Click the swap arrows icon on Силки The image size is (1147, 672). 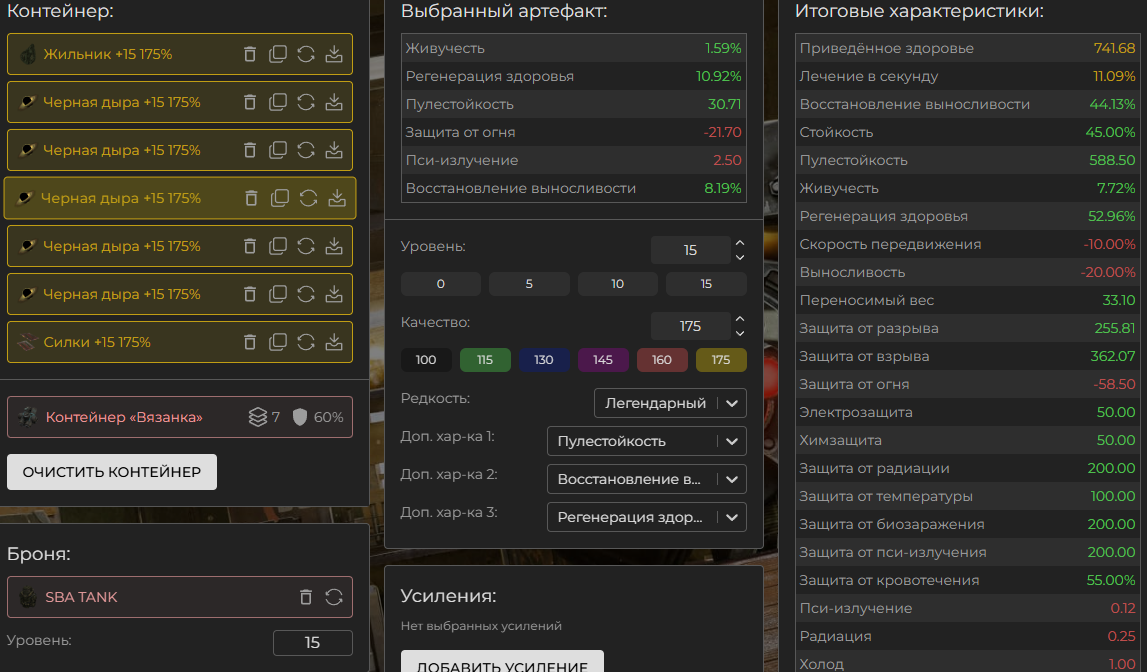click(306, 342)
